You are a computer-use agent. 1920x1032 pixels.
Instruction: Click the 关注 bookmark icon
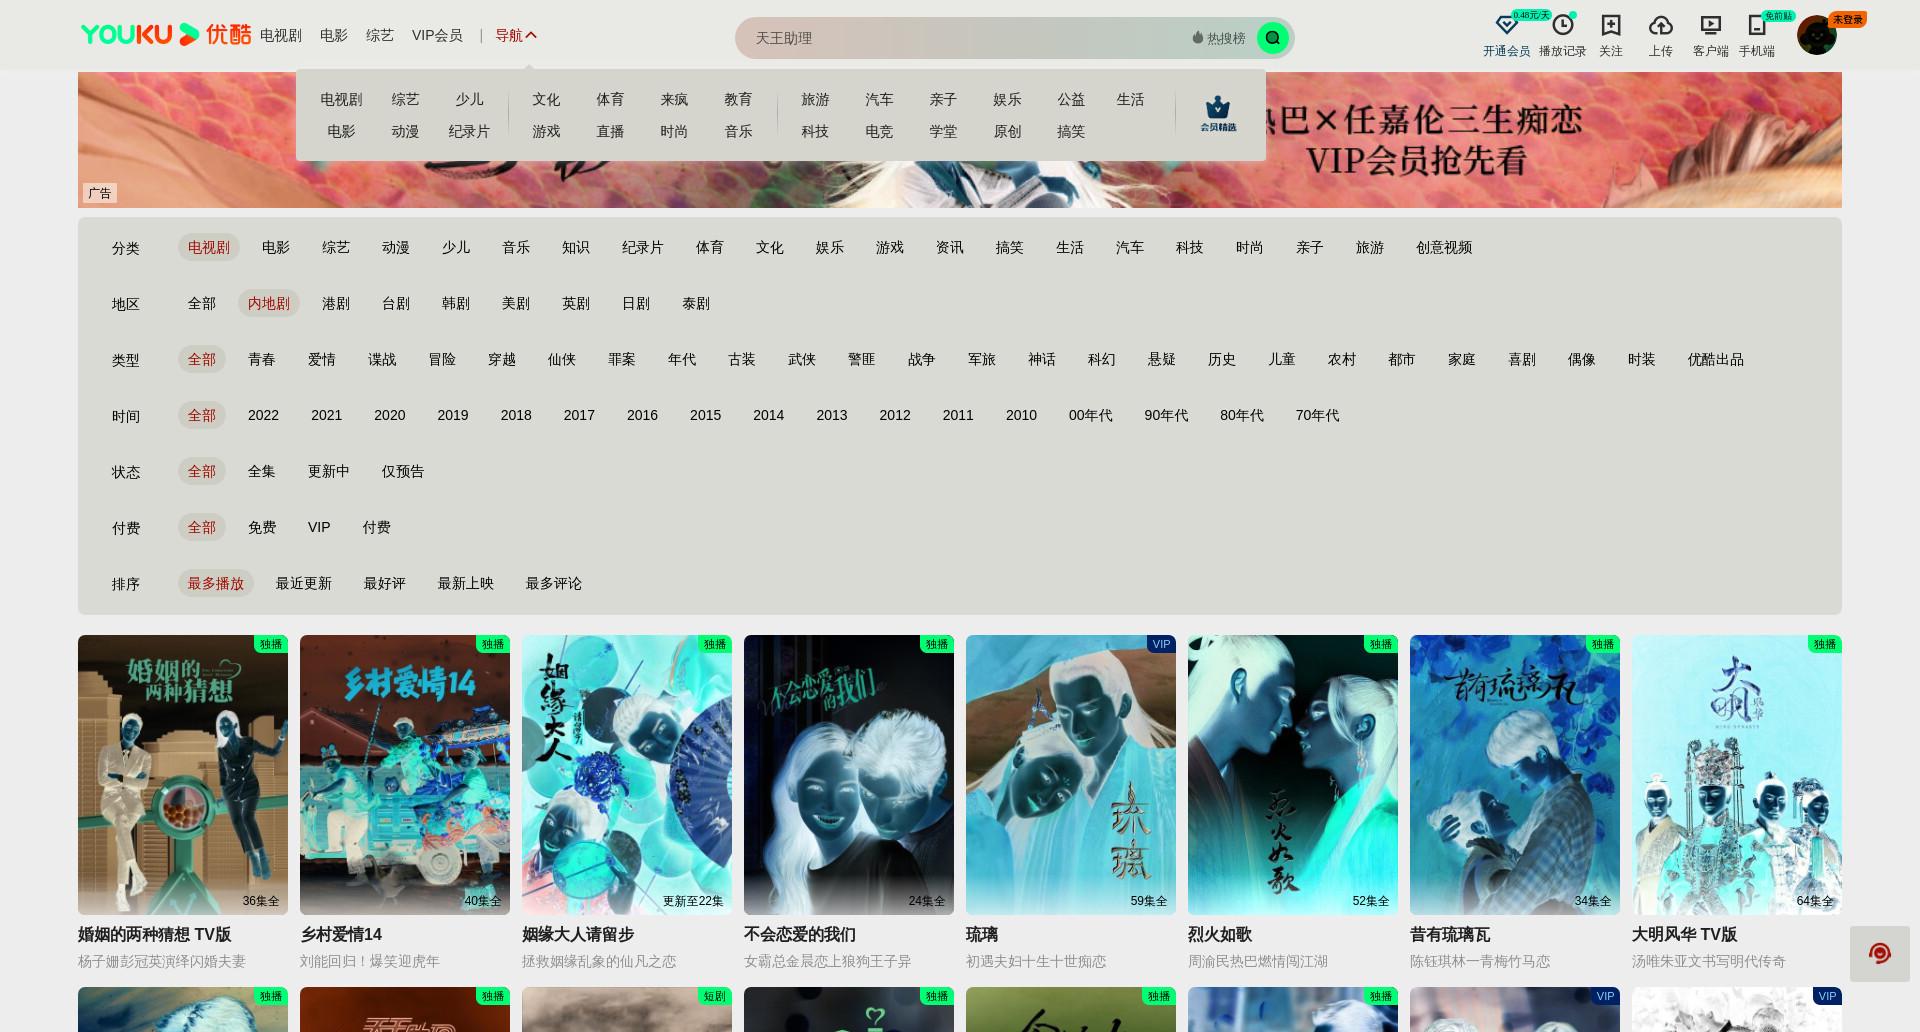pos(1610,26)
